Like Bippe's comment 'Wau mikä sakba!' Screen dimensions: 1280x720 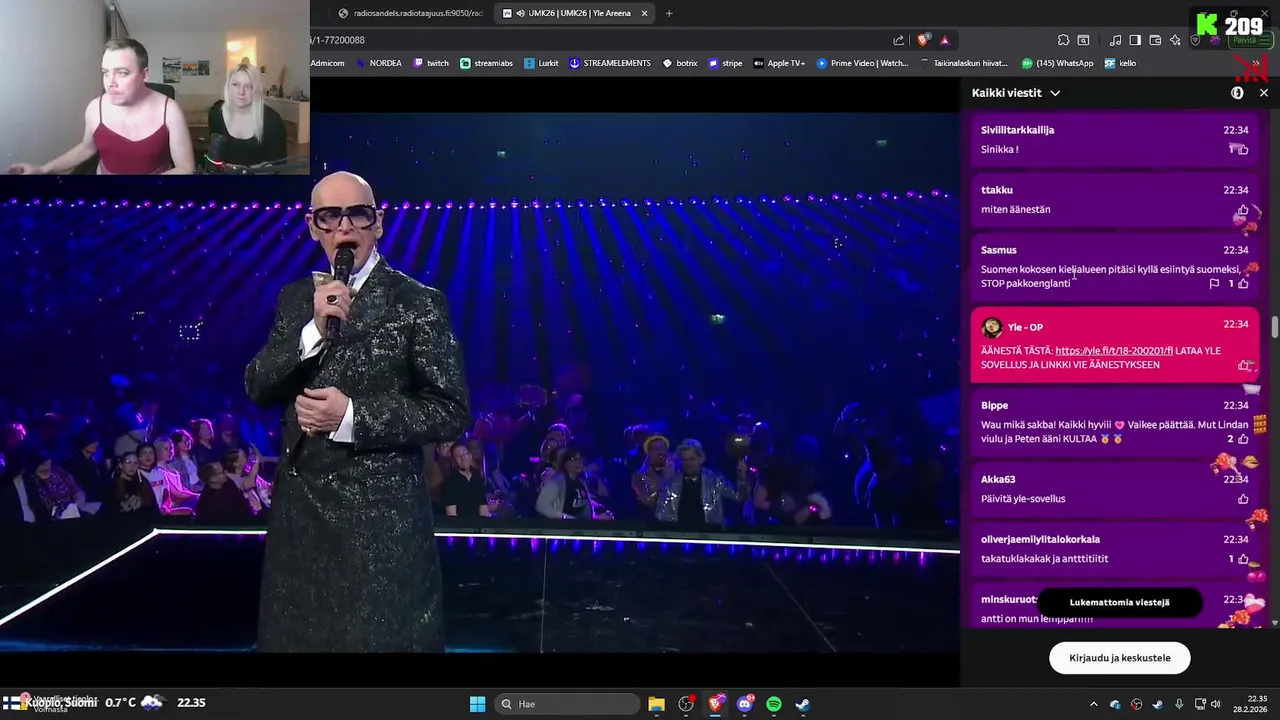click(1243, 439)
